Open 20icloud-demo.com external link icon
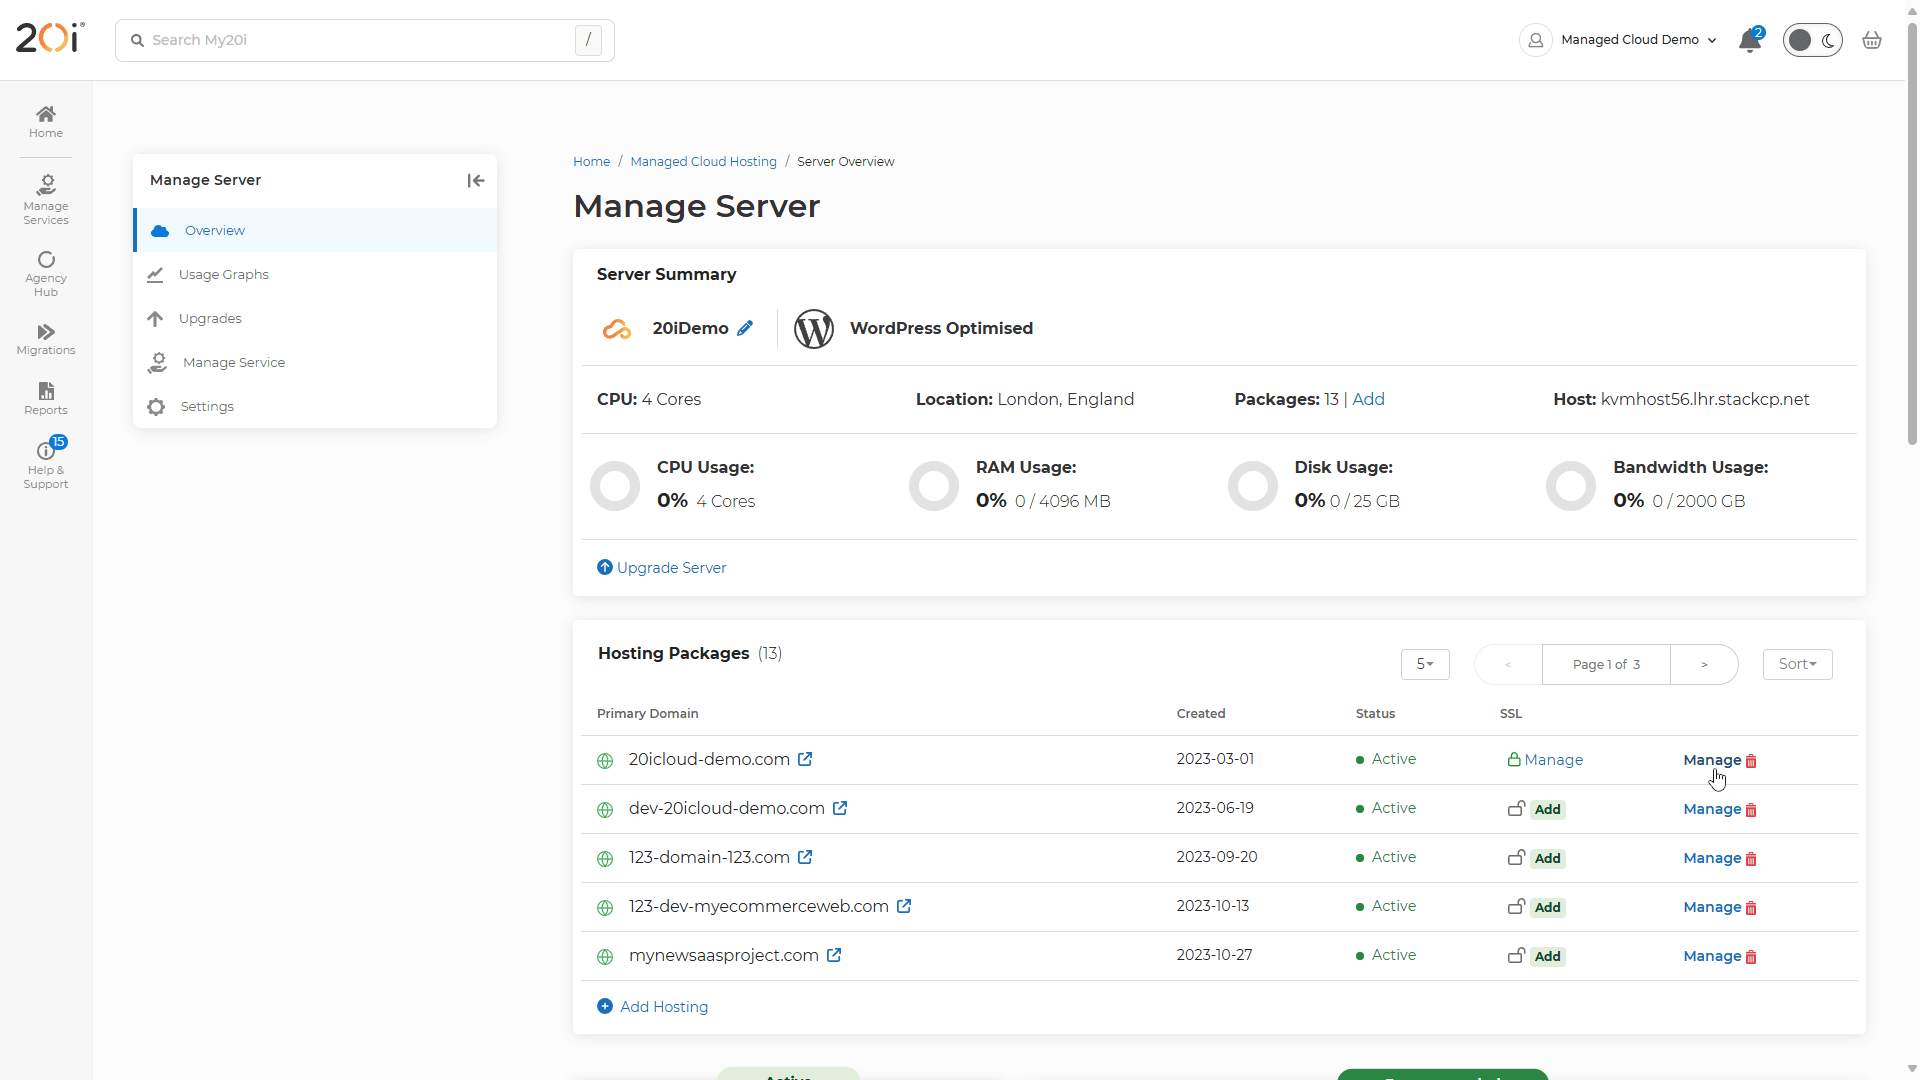This screenshot has width=1920, height=1080. (x=805, y=759)
